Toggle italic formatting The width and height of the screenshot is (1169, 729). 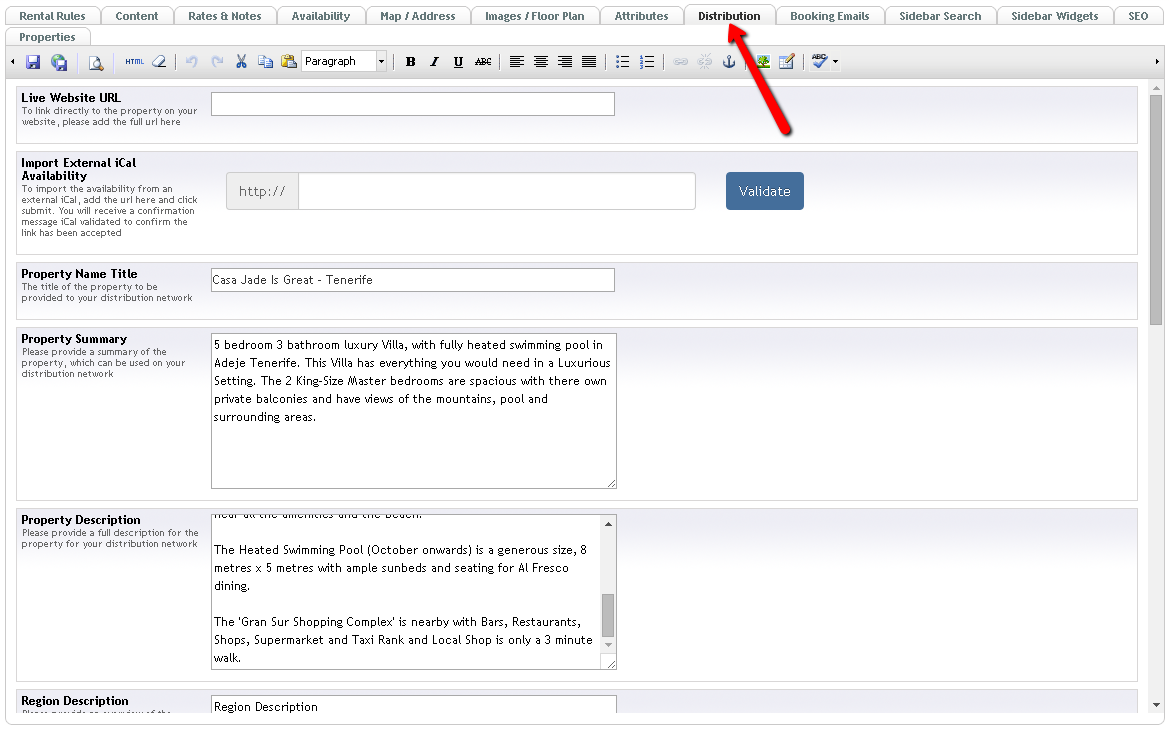pos(434,62)
